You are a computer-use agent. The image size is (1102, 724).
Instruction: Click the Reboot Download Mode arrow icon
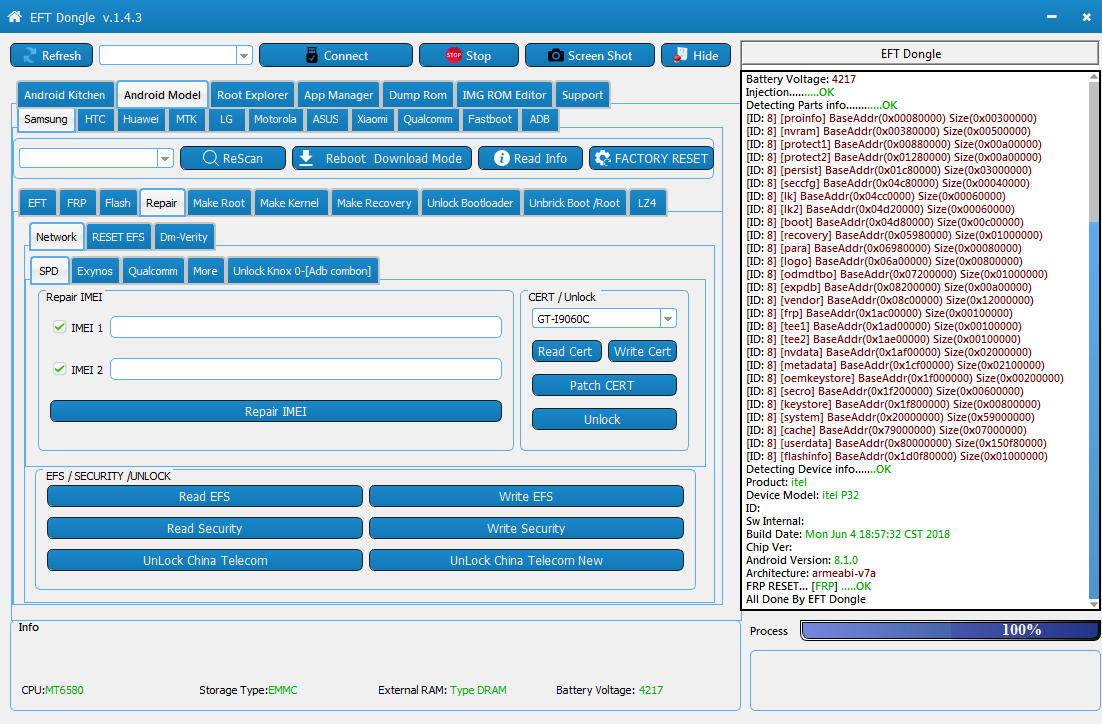click(x=306, y=157)
